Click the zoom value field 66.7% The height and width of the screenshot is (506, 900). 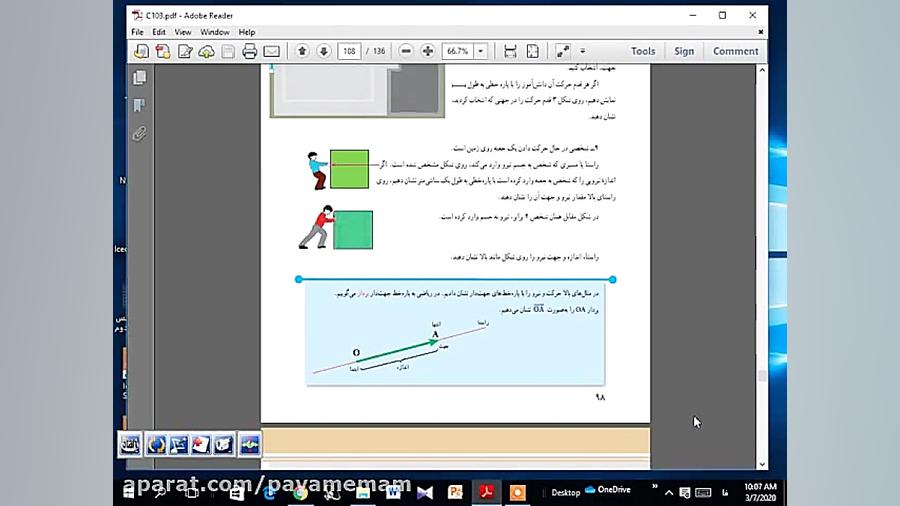tap(457, 51)
